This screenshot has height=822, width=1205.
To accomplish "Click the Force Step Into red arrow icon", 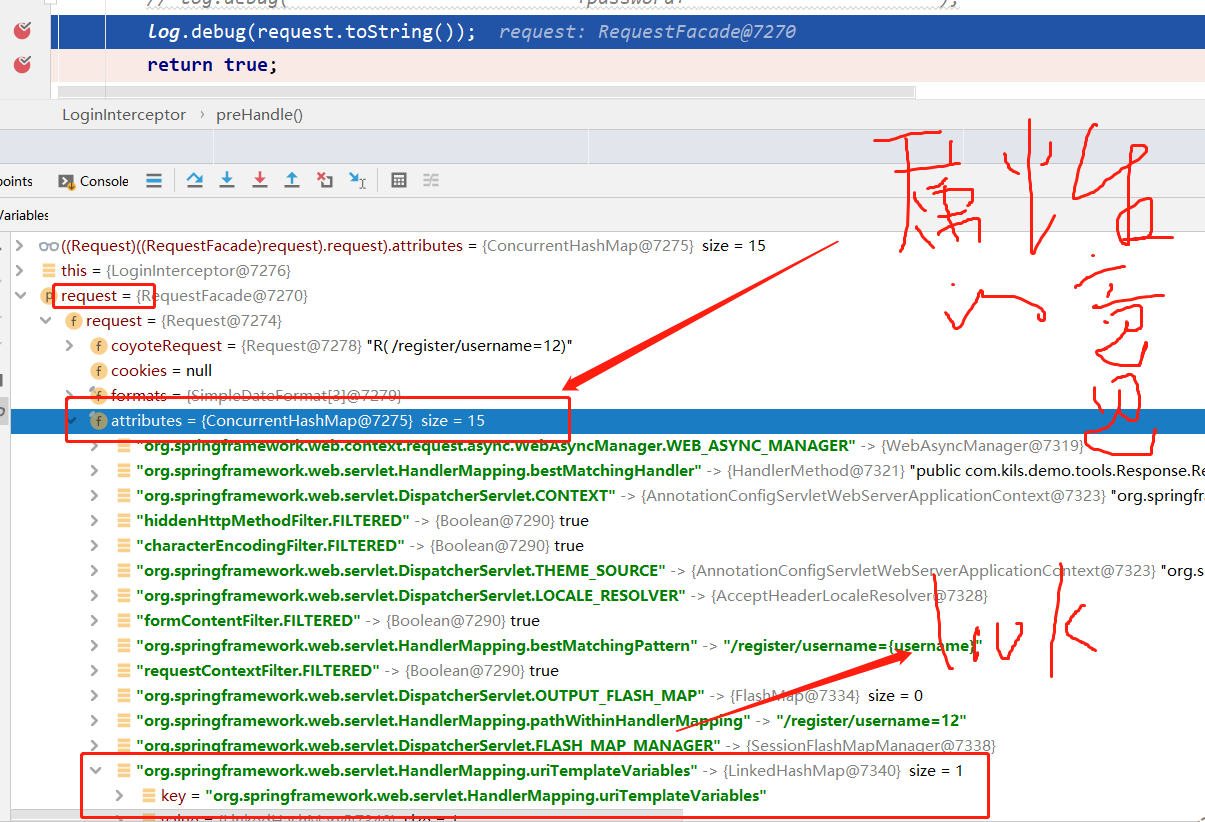I will coord(259,180).
